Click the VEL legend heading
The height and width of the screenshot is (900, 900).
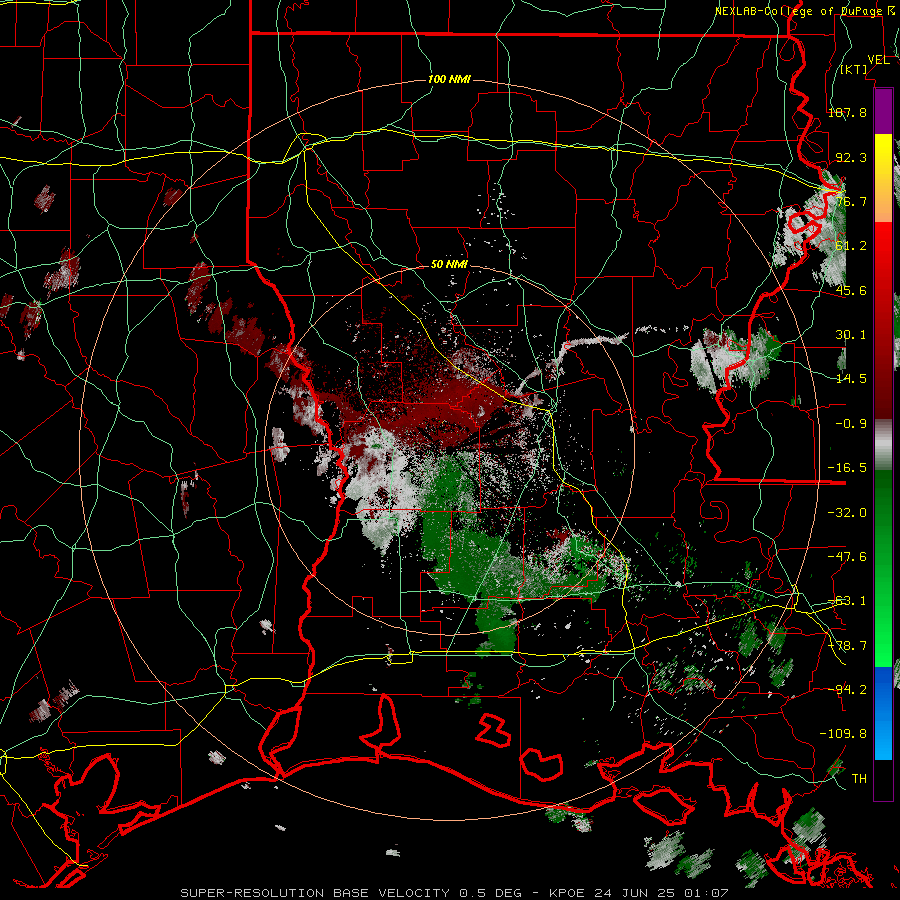878,60
